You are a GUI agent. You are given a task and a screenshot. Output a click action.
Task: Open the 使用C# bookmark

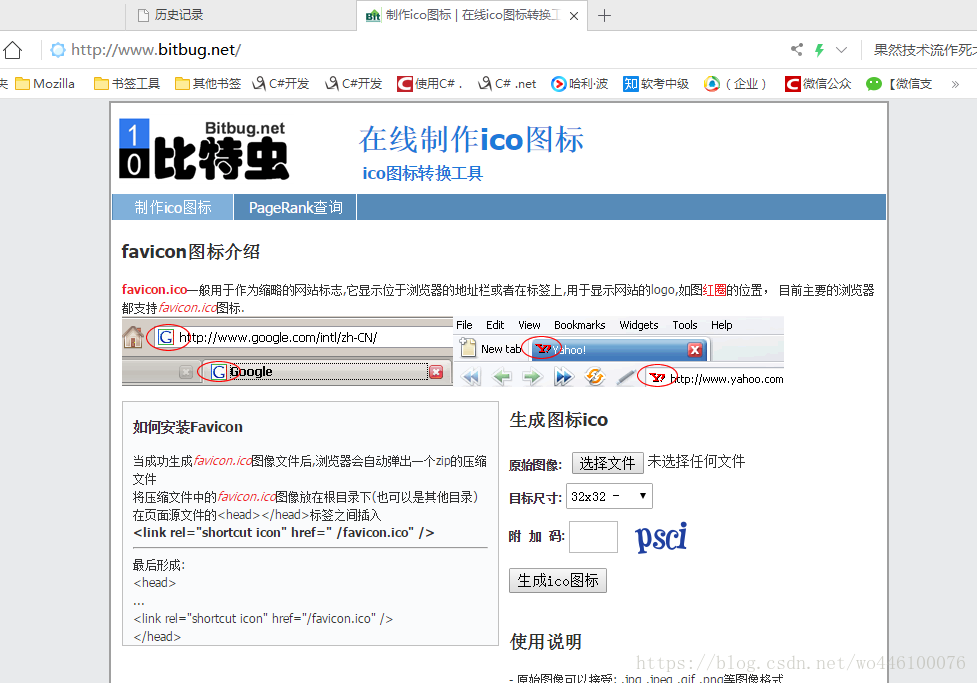coord(430,84)
